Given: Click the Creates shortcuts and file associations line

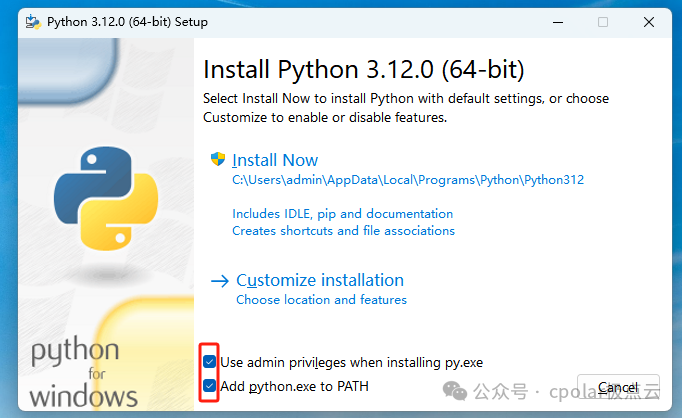Looking at the screenshot, I should coord(343,230).
